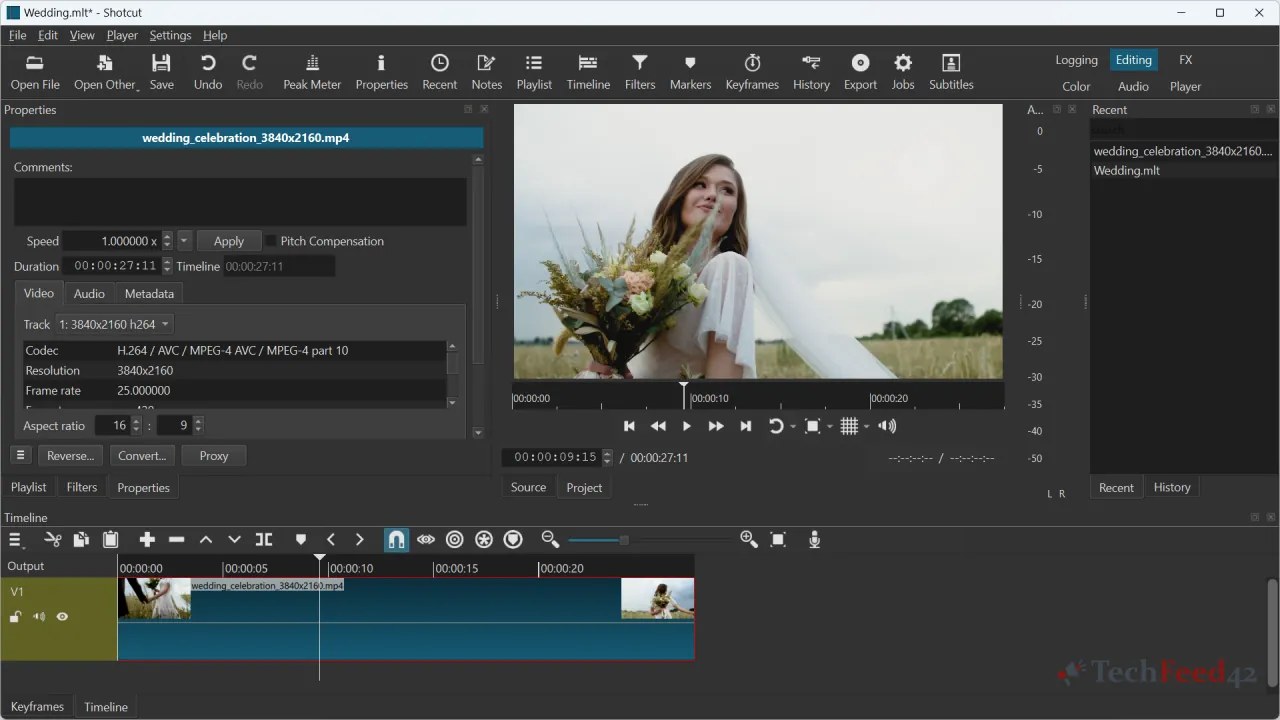Click the Proxy button

(x=214, y=455)
